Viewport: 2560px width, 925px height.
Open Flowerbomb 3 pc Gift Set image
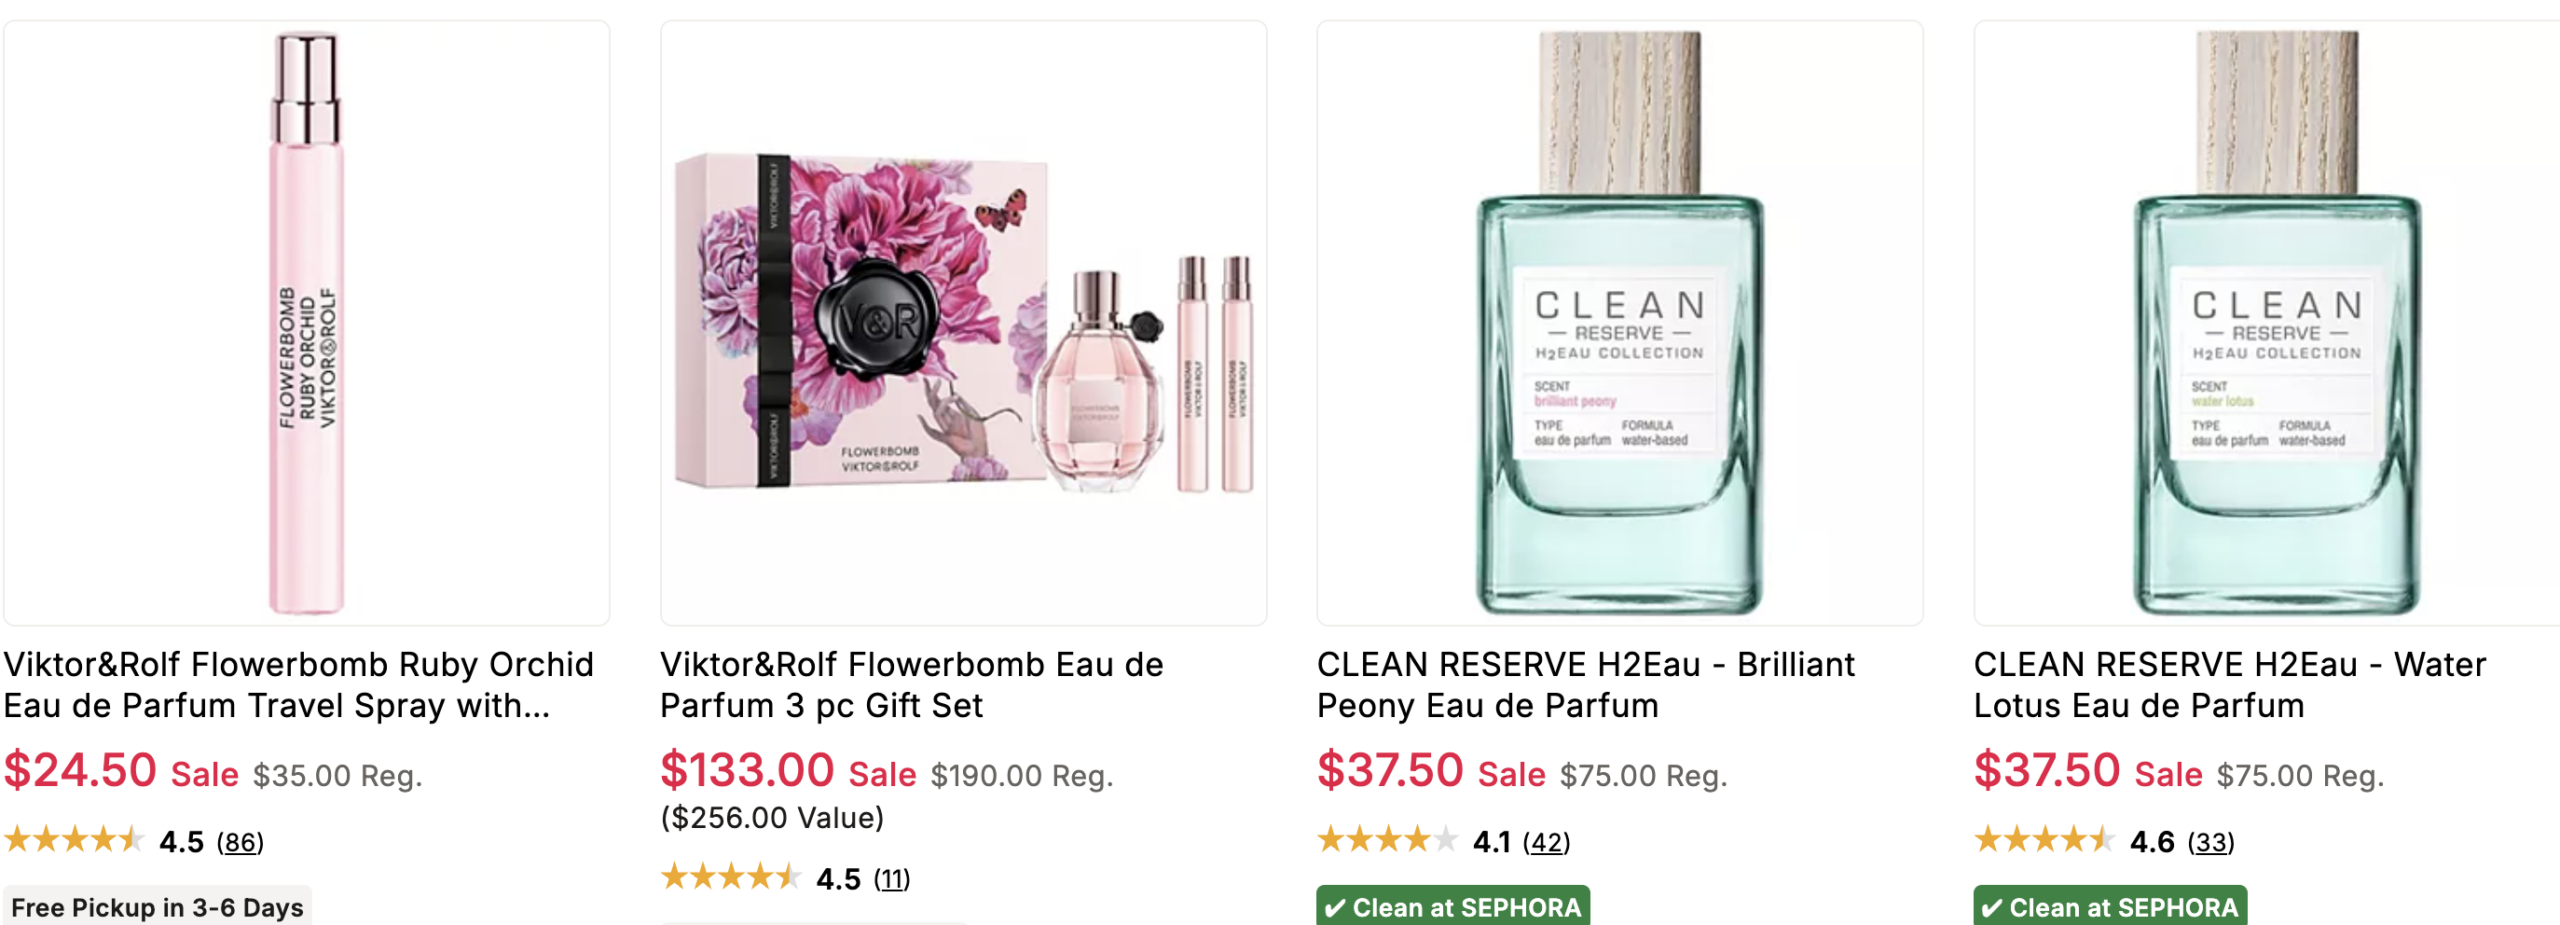point(963,323)
